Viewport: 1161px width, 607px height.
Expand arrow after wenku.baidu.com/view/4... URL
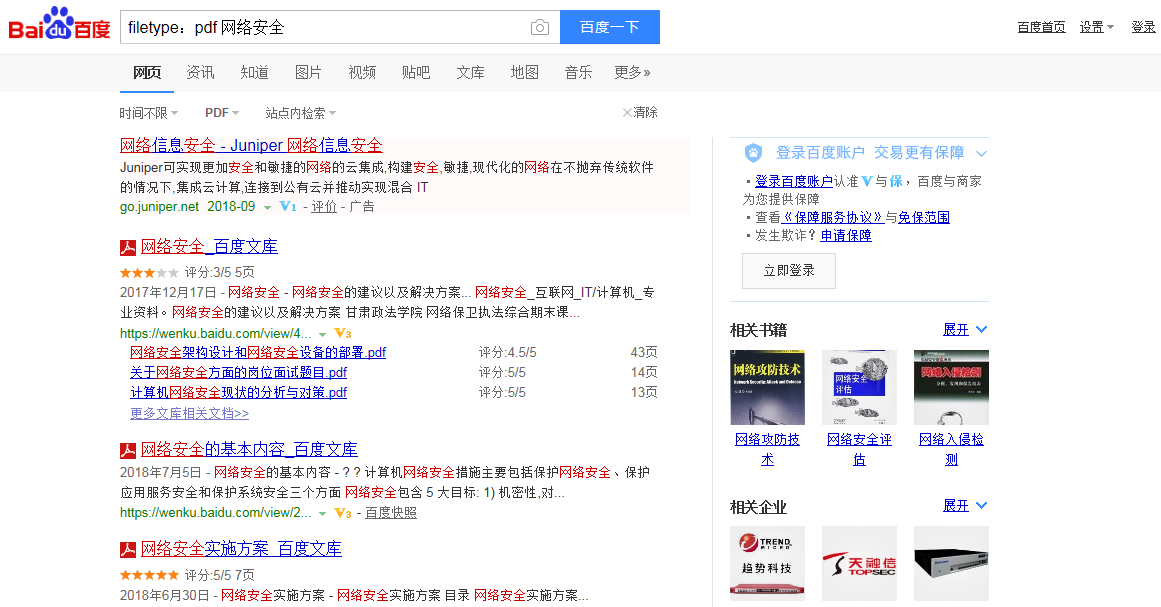pyautogui.click(x=322, y=335)
